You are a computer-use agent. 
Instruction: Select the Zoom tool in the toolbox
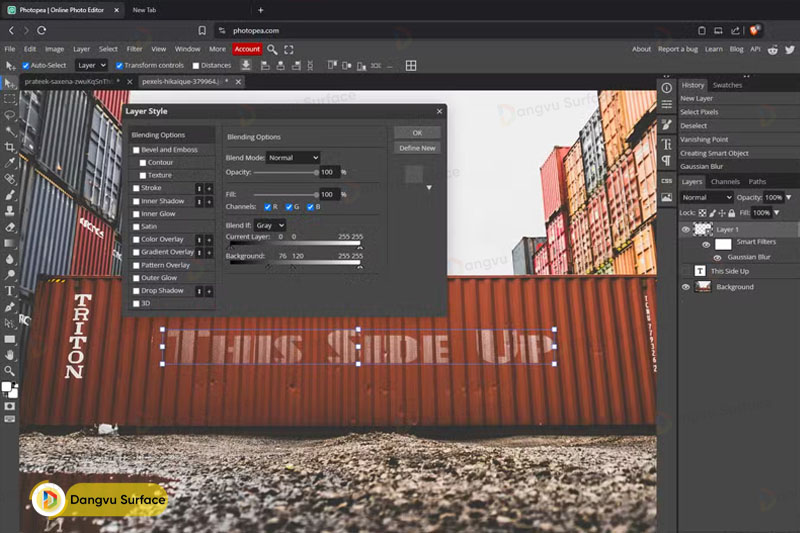click(x=10, y=371)
